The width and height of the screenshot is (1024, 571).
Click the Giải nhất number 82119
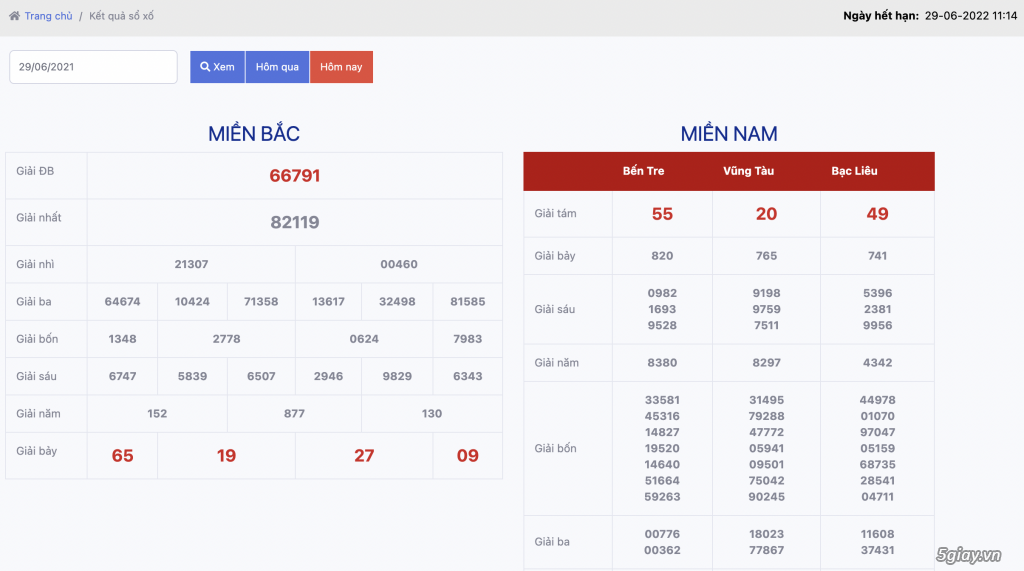pyautogui.click(x=295, y=222)
